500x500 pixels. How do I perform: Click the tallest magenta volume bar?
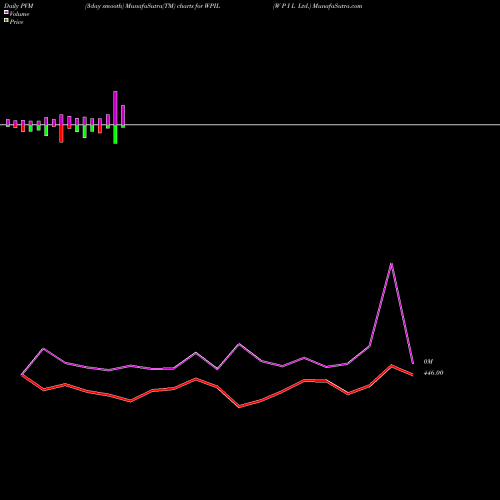point(115,108)
